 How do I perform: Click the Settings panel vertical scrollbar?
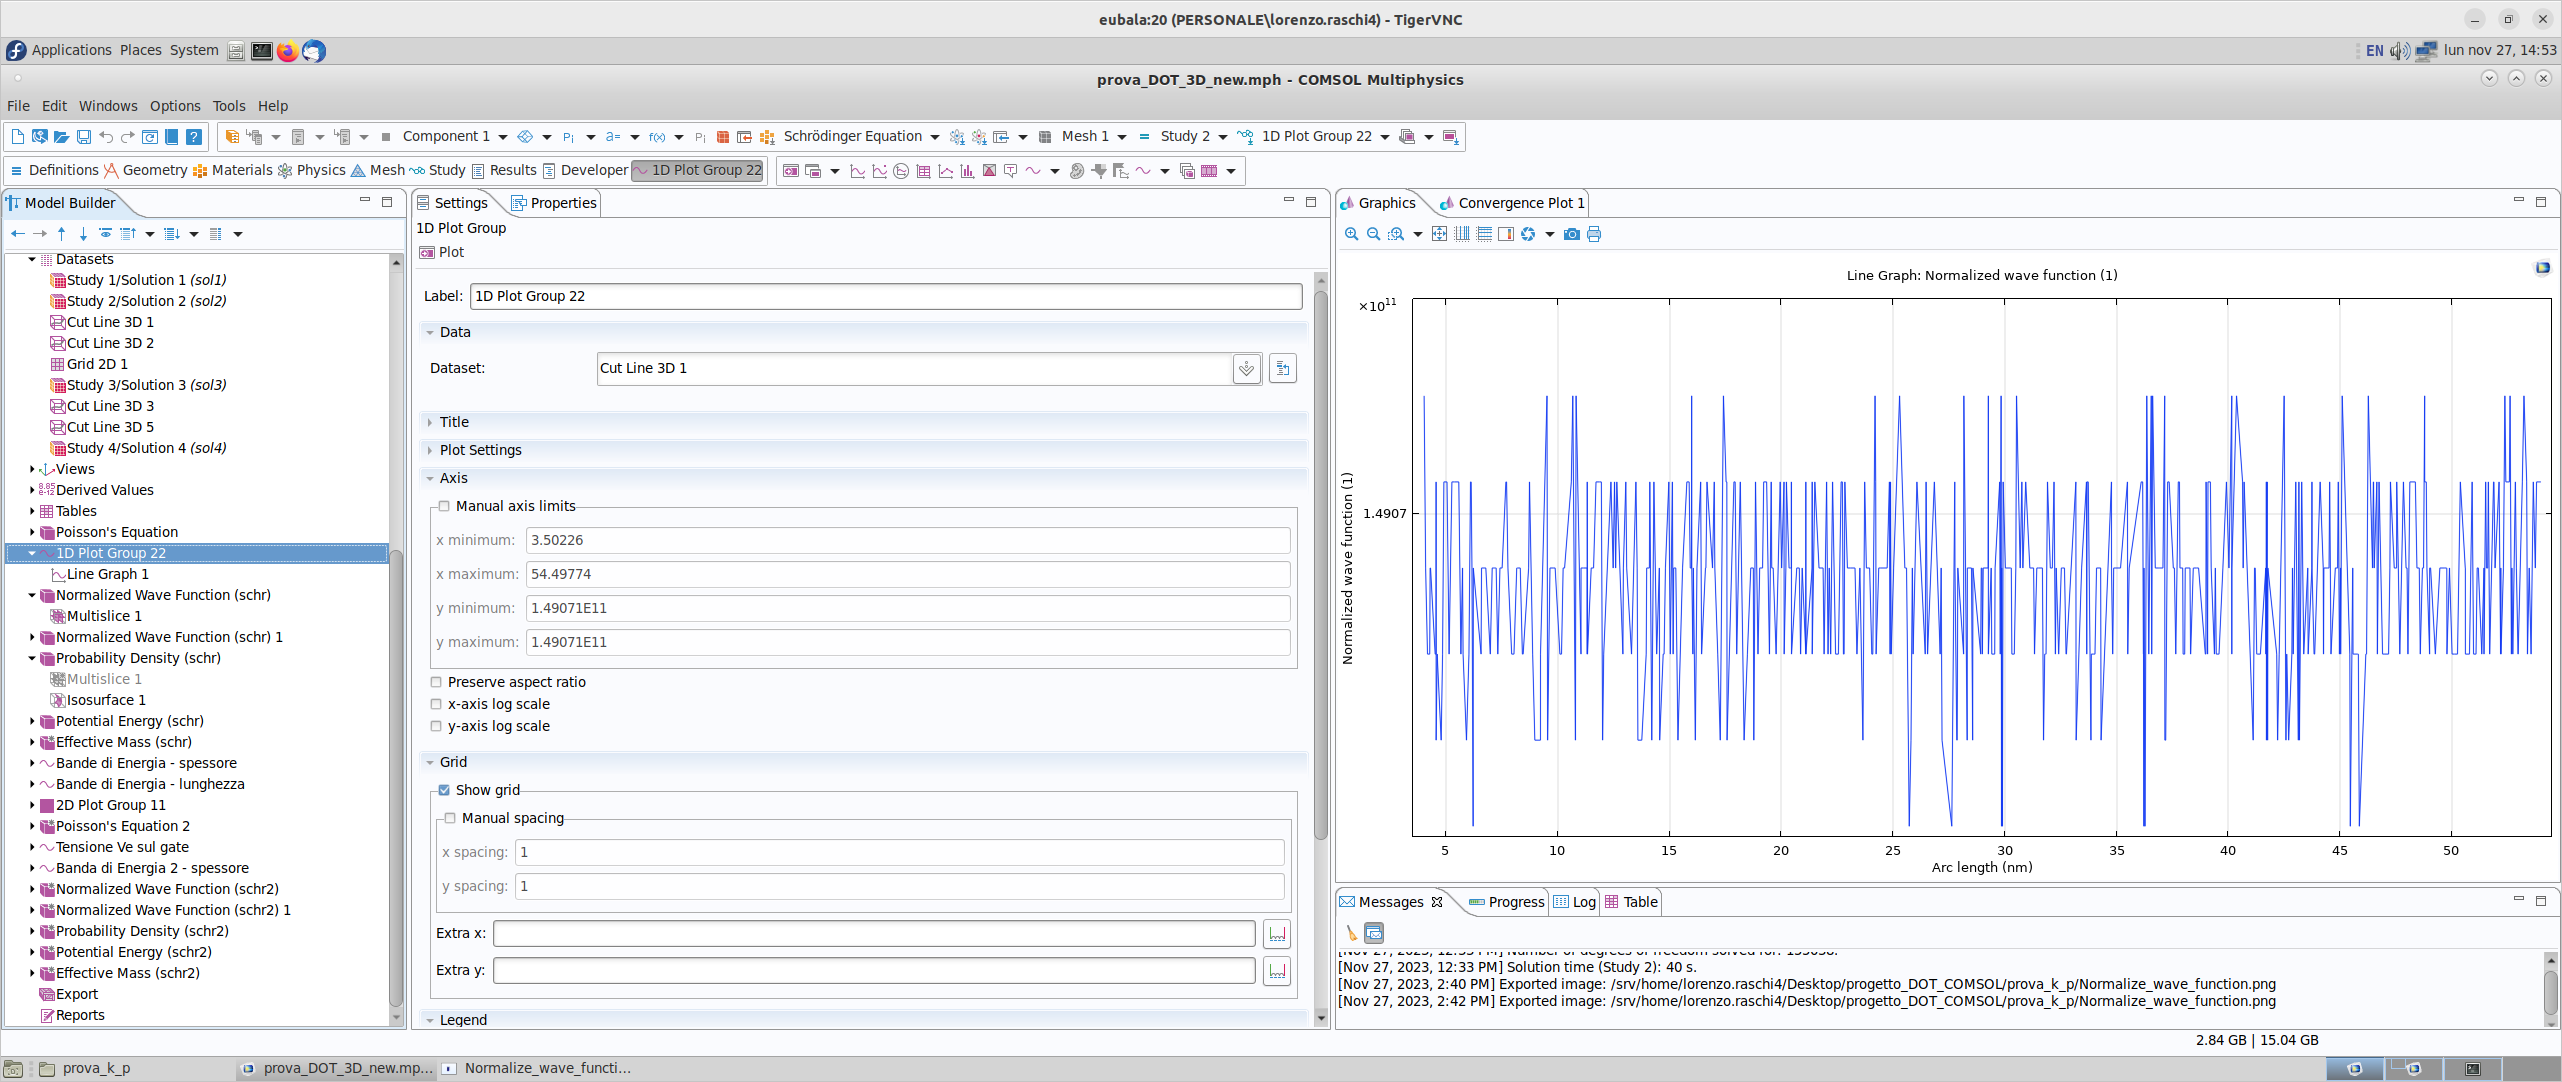click(1320, 560)
